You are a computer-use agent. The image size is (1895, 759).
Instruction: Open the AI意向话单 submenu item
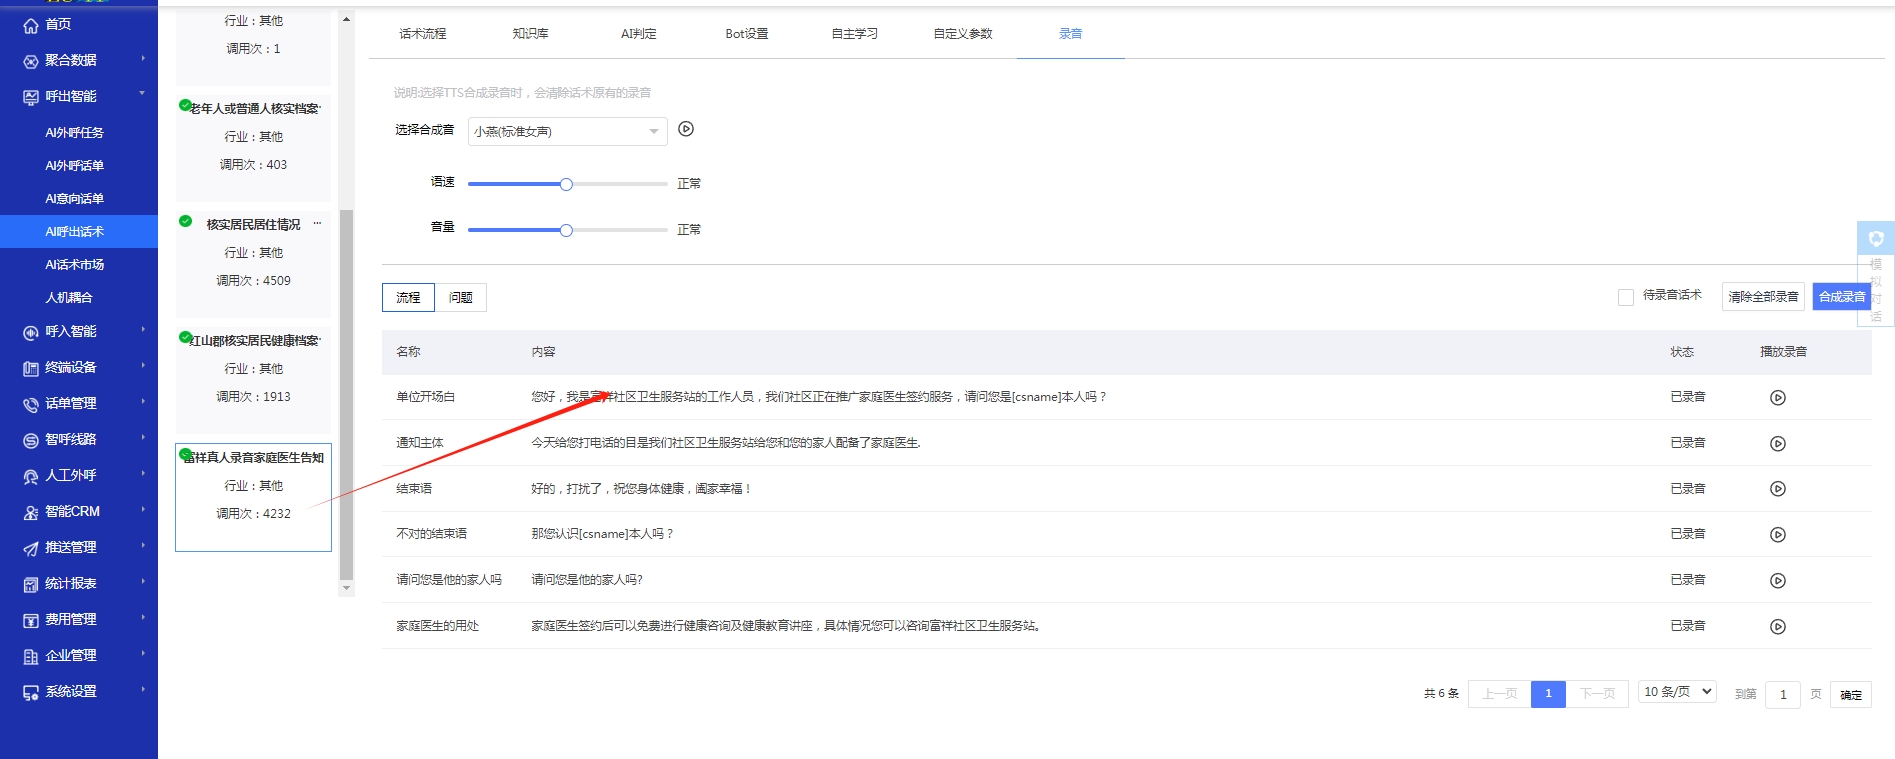point(75,199)
